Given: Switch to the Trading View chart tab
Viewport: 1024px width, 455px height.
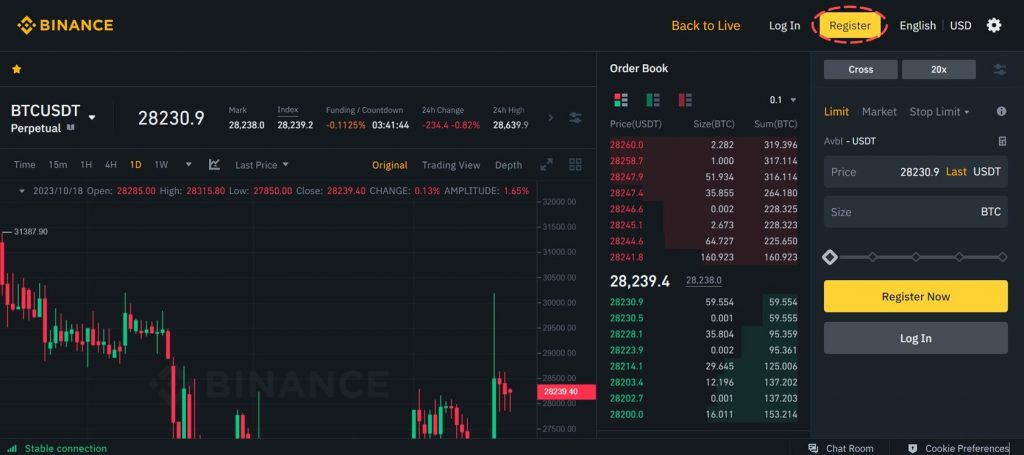Looking at the screenshot, I should pos(451,165).
